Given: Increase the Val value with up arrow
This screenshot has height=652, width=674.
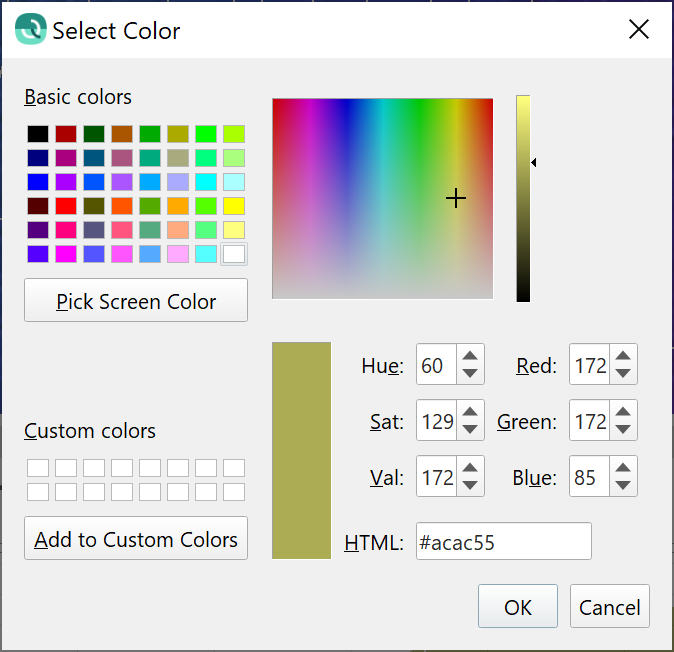Looking at the screenshot, I should [470, 469].
